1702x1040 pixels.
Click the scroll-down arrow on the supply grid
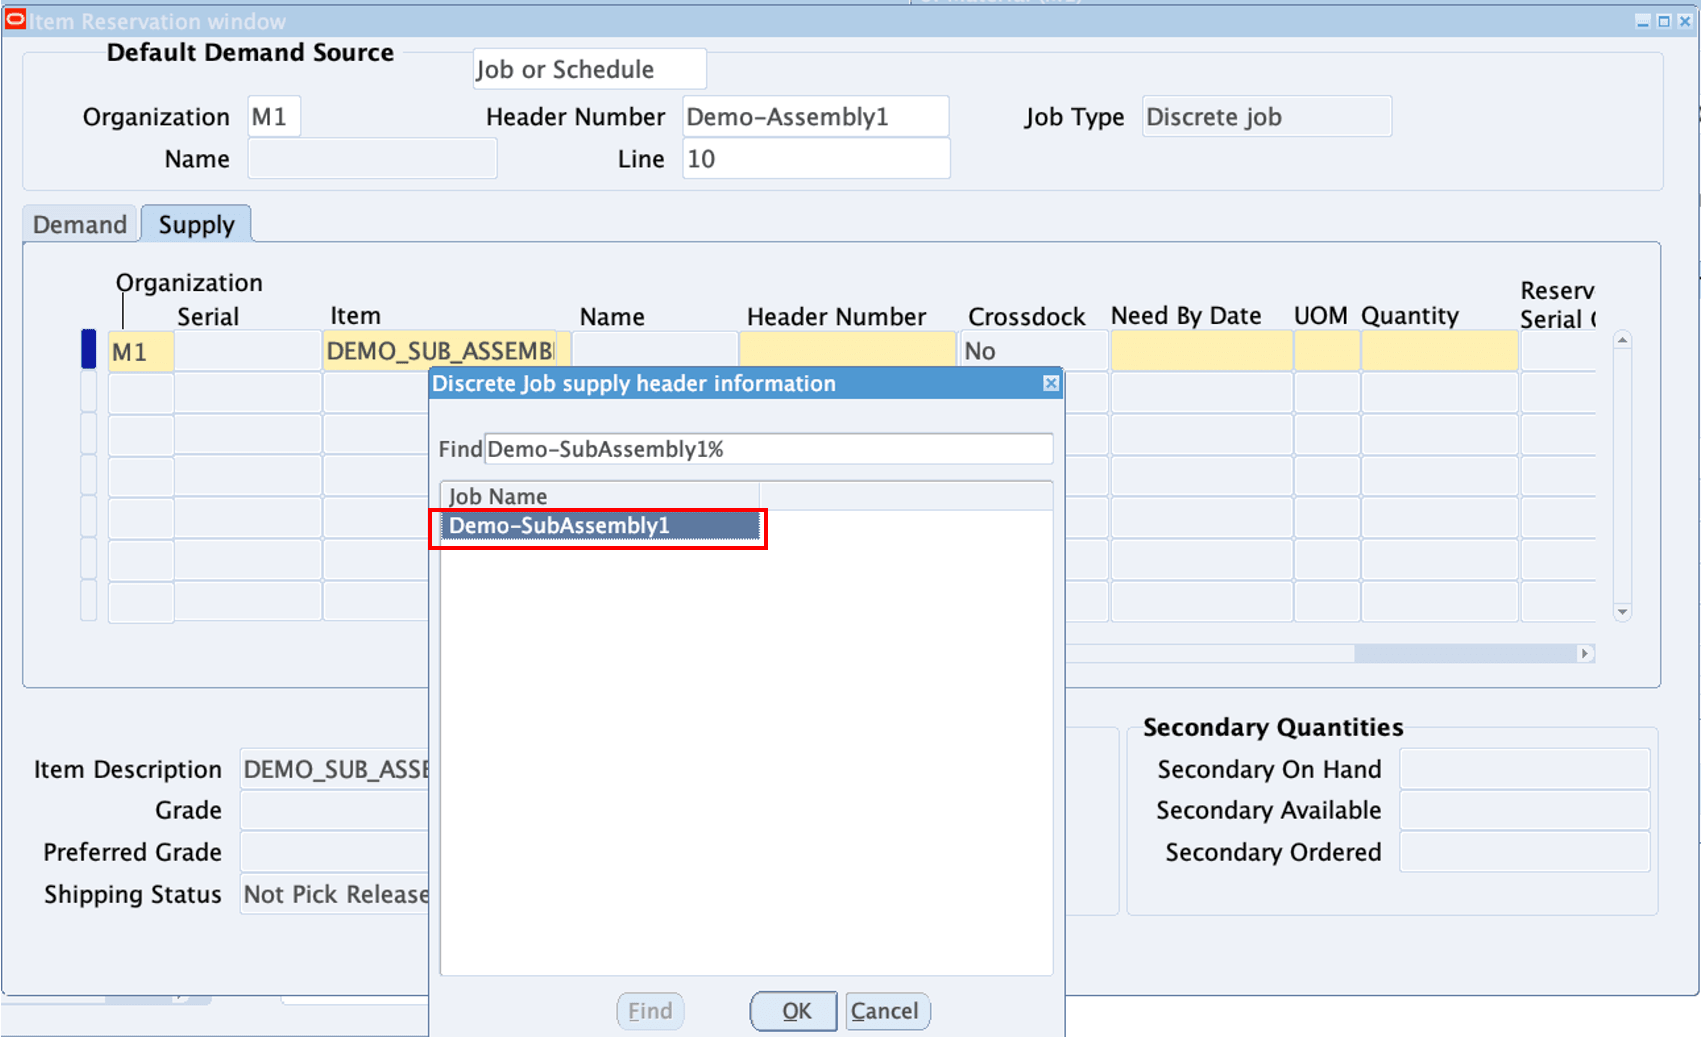pos(1622,612)
